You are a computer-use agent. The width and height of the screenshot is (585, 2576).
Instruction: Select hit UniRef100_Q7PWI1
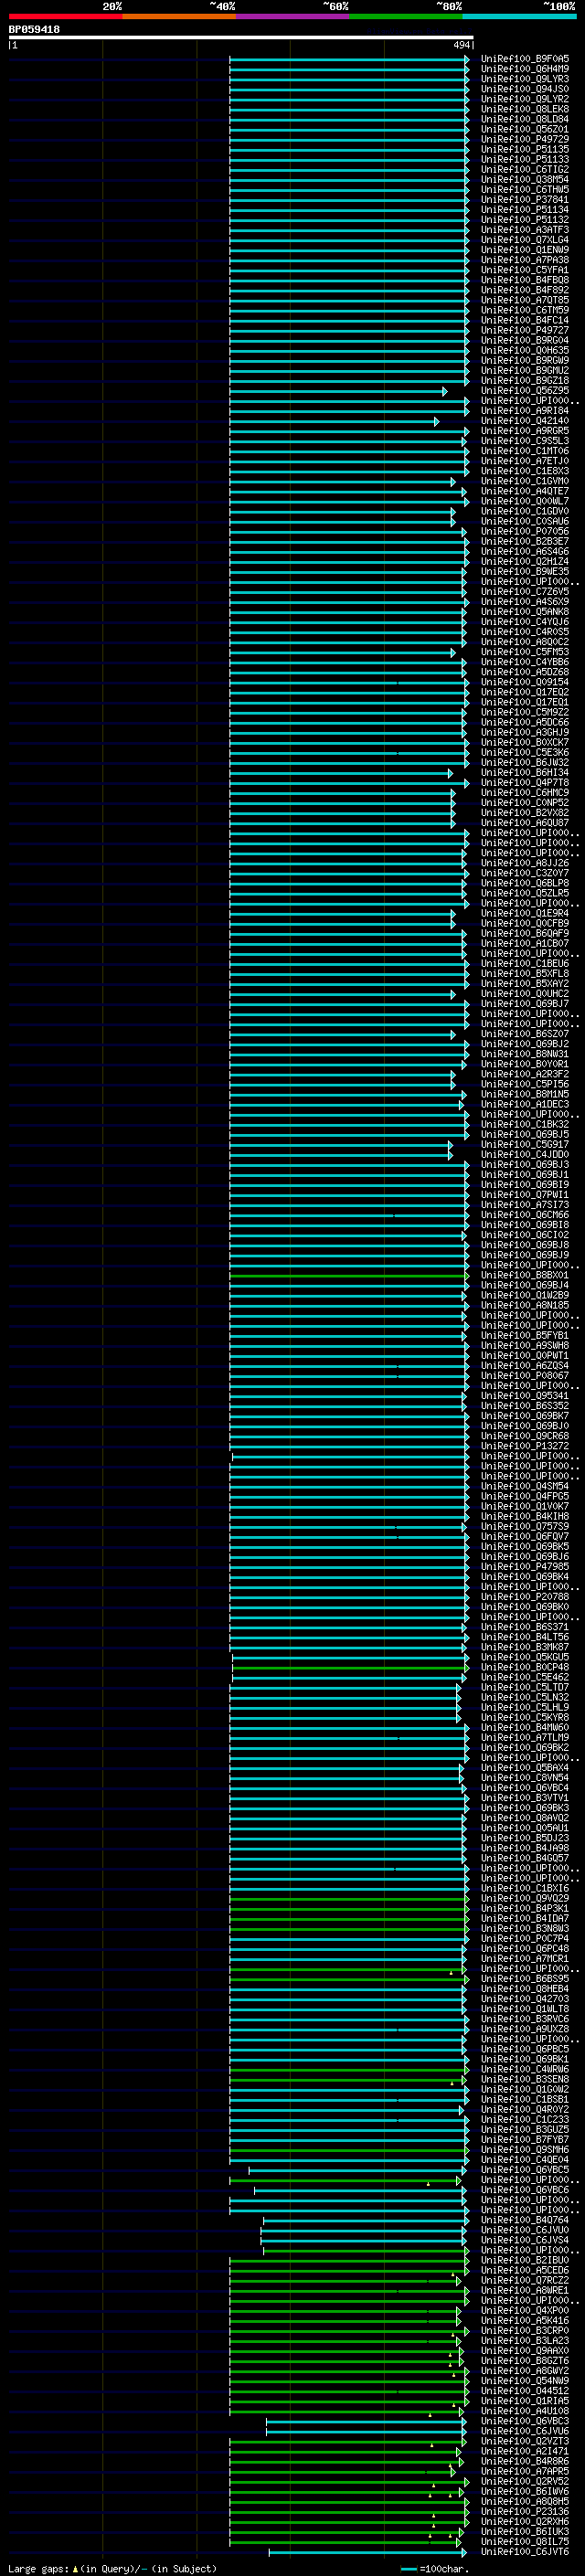click(524, 1194)
